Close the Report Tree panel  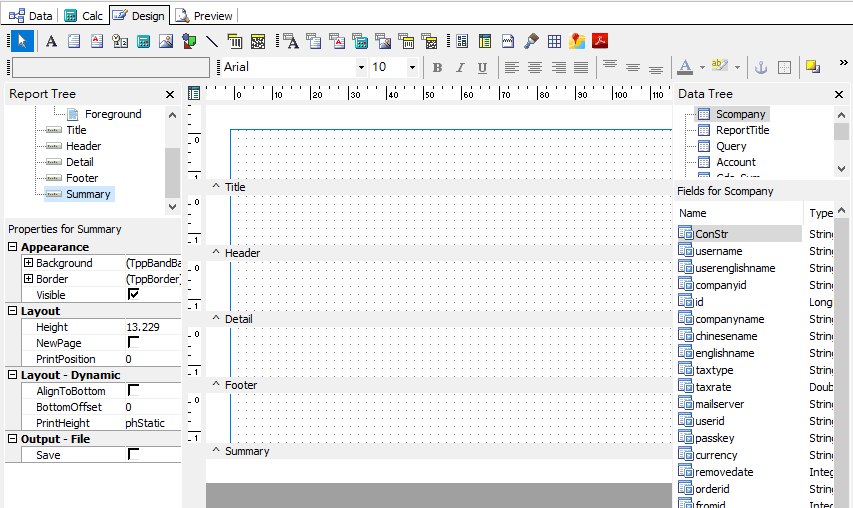(x=170, y=95)
